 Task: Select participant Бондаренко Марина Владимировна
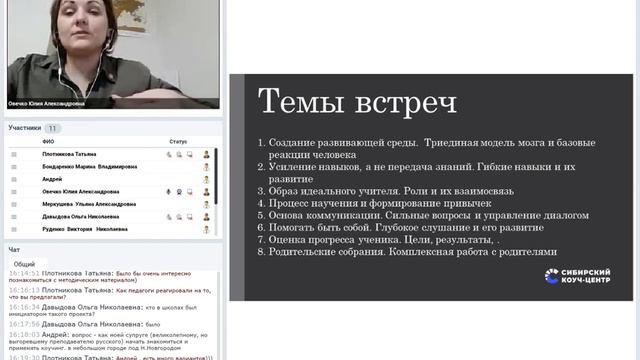point(90,167)
